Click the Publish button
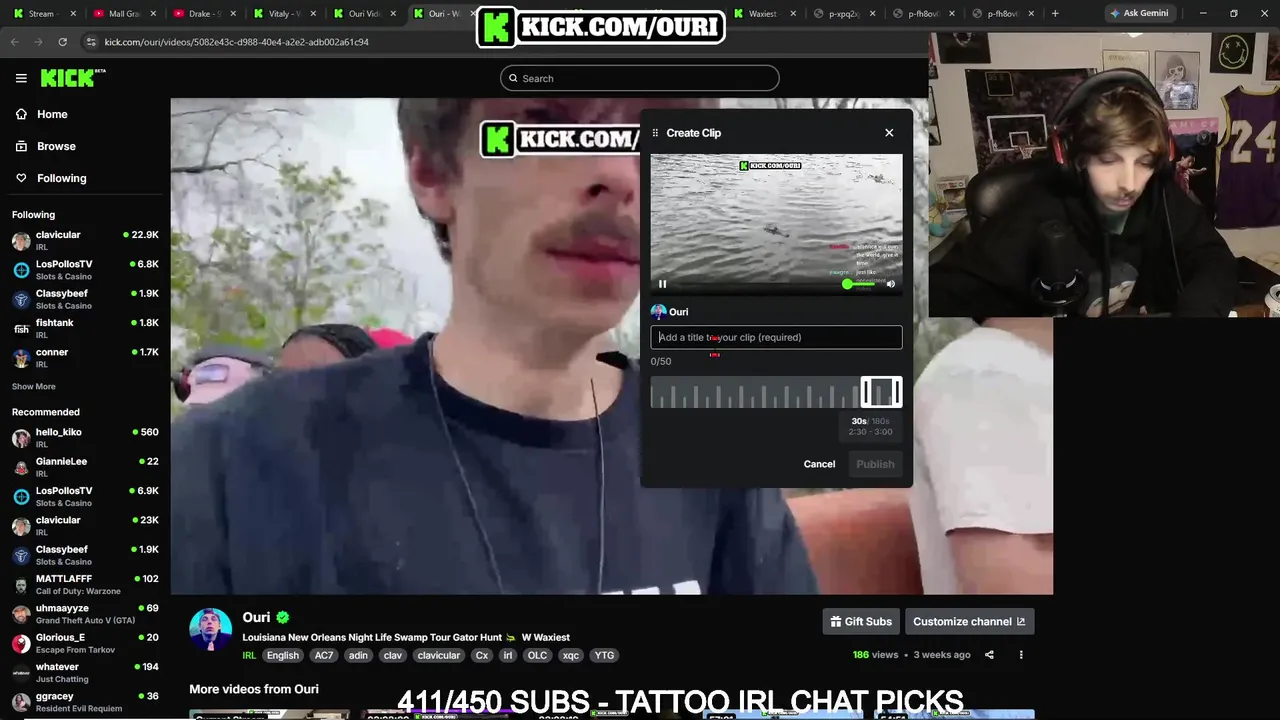 click(x=875, y=464)
